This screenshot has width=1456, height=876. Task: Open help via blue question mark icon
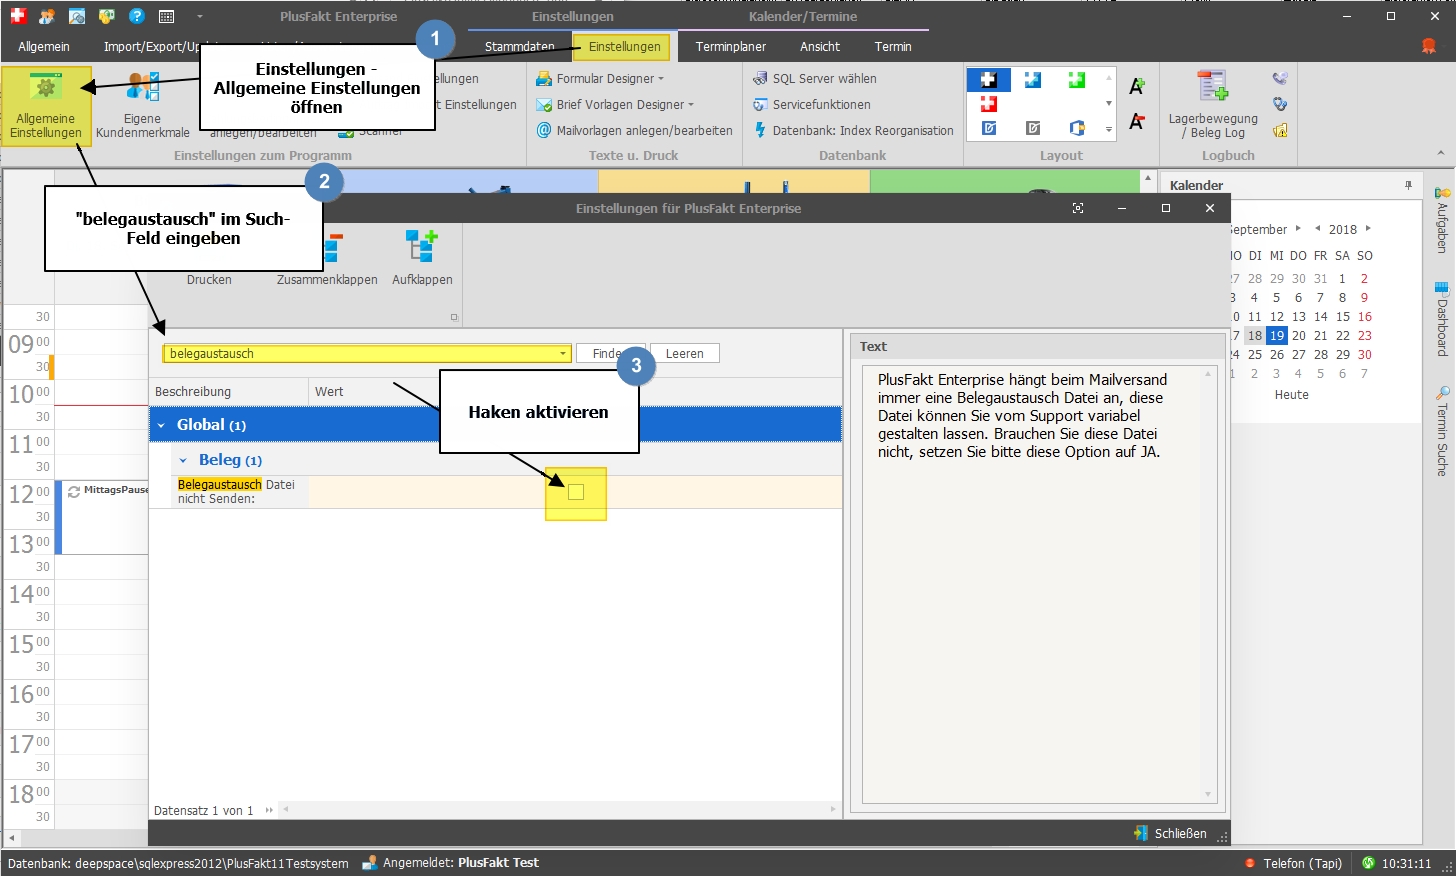[137, 16]
